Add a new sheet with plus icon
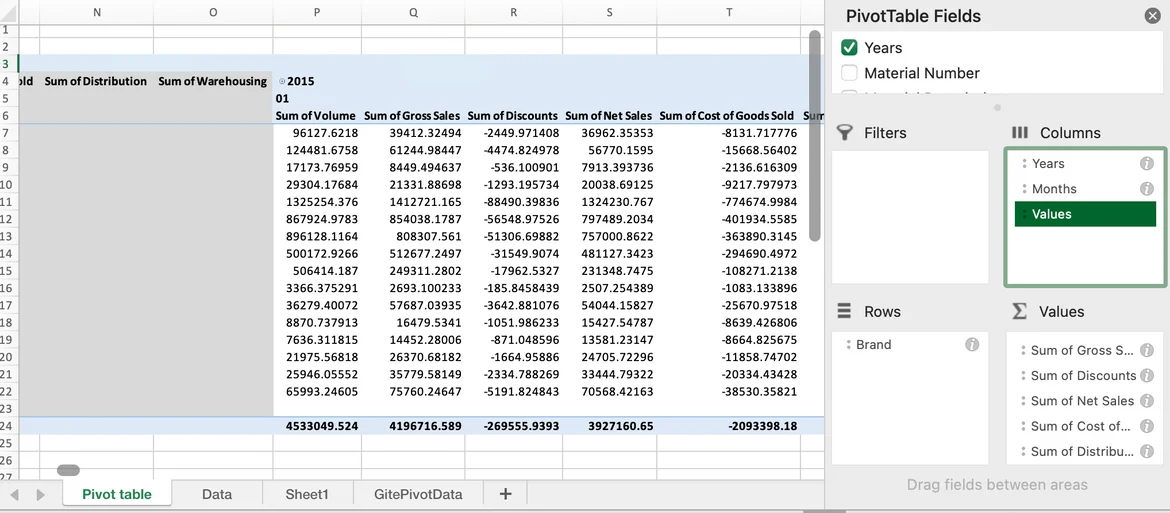Screen dimensions: 1170x513 pos(505,494)
